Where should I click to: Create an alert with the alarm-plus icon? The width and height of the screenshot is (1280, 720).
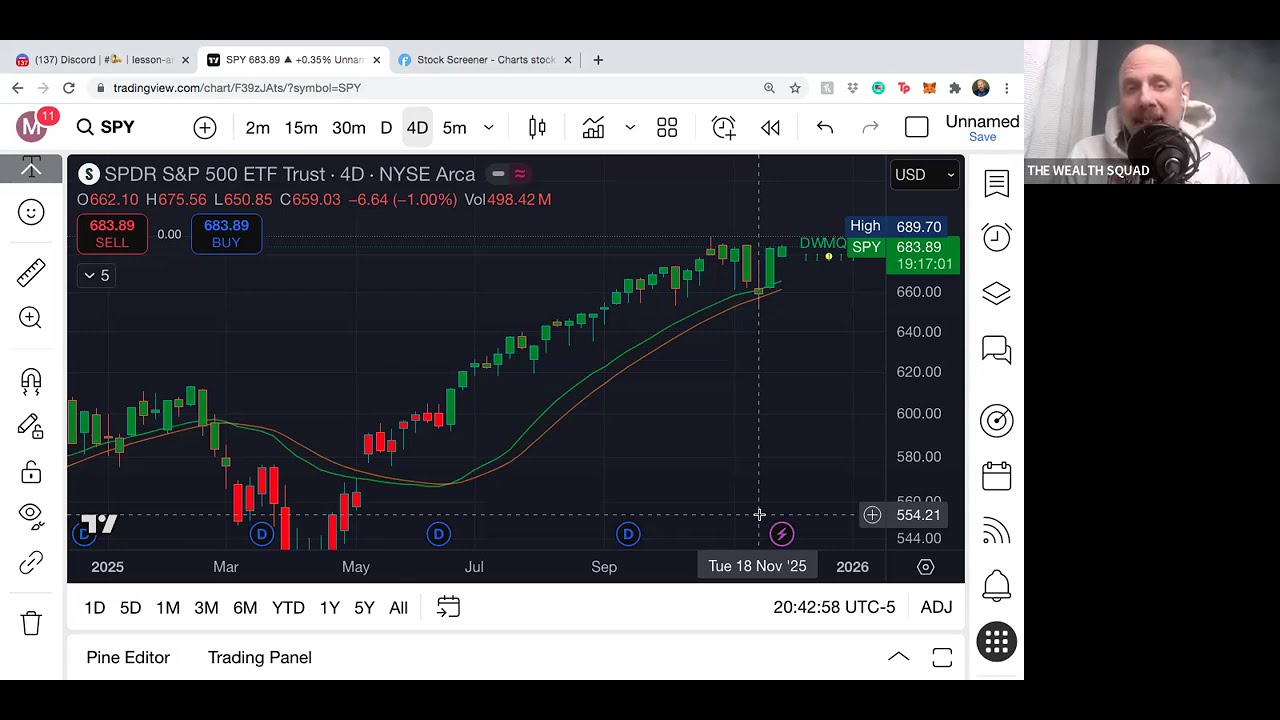coord(723,127)
